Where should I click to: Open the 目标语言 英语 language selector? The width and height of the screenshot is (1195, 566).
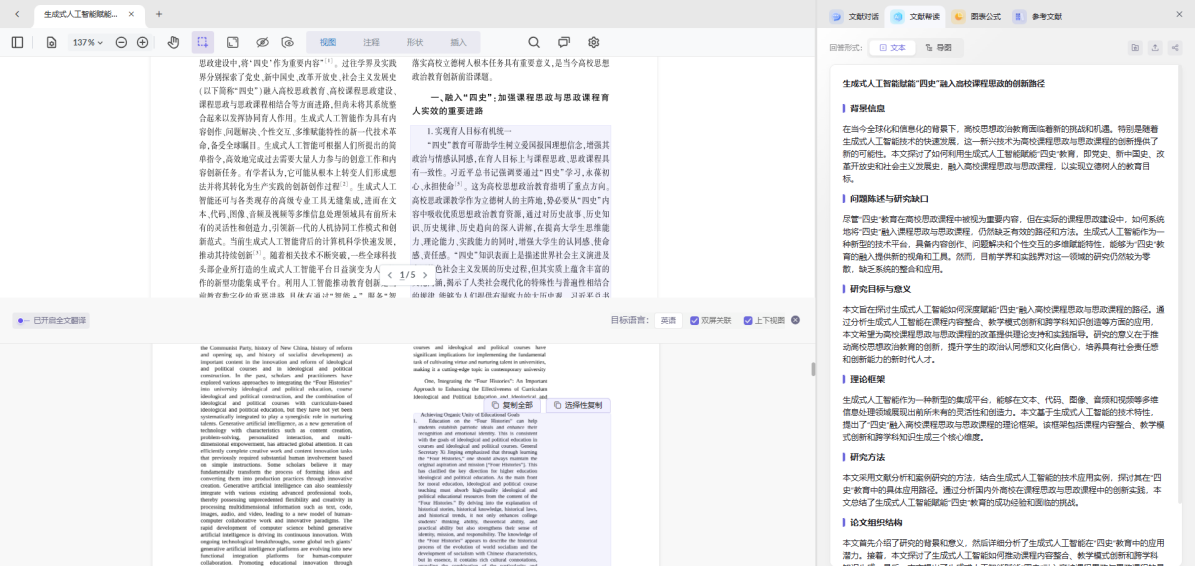tap(667, 320)
